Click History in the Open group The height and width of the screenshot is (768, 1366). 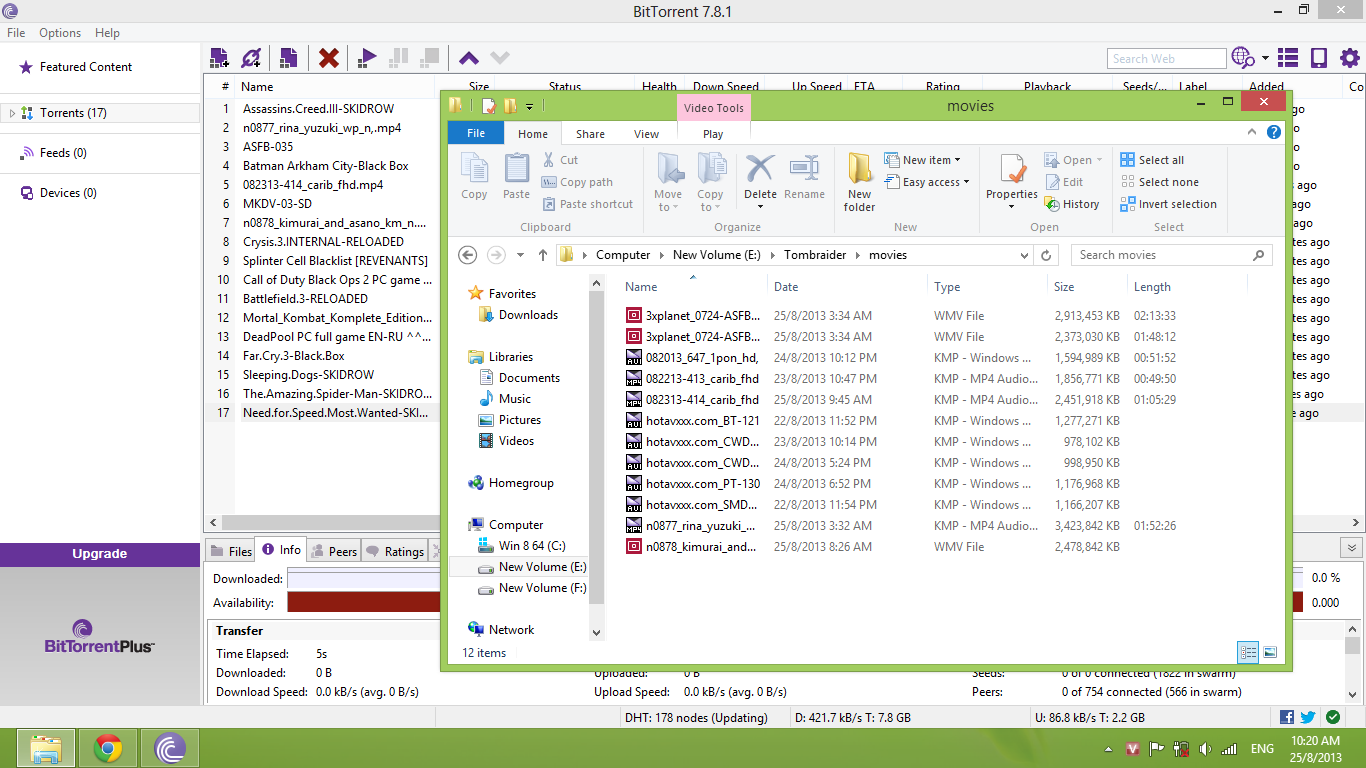pyautogui.click(x=1072, y=204)
